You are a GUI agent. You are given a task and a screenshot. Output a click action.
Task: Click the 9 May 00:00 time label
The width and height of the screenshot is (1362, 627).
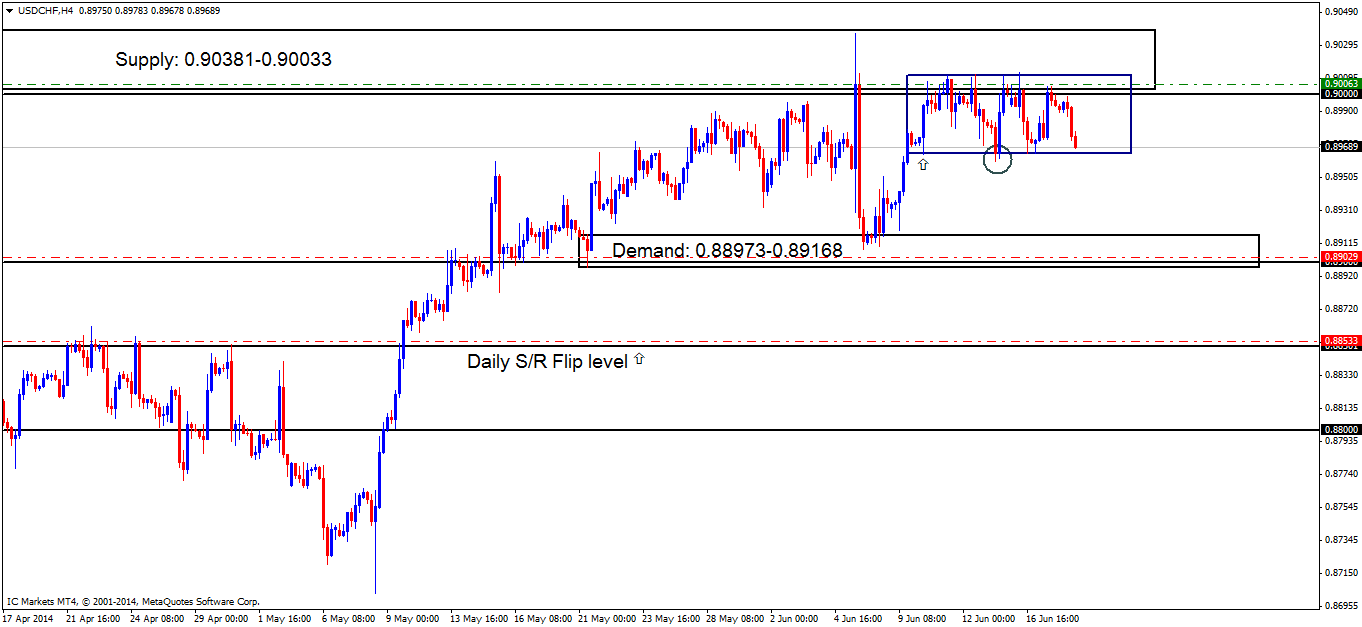tap(412, 619)
